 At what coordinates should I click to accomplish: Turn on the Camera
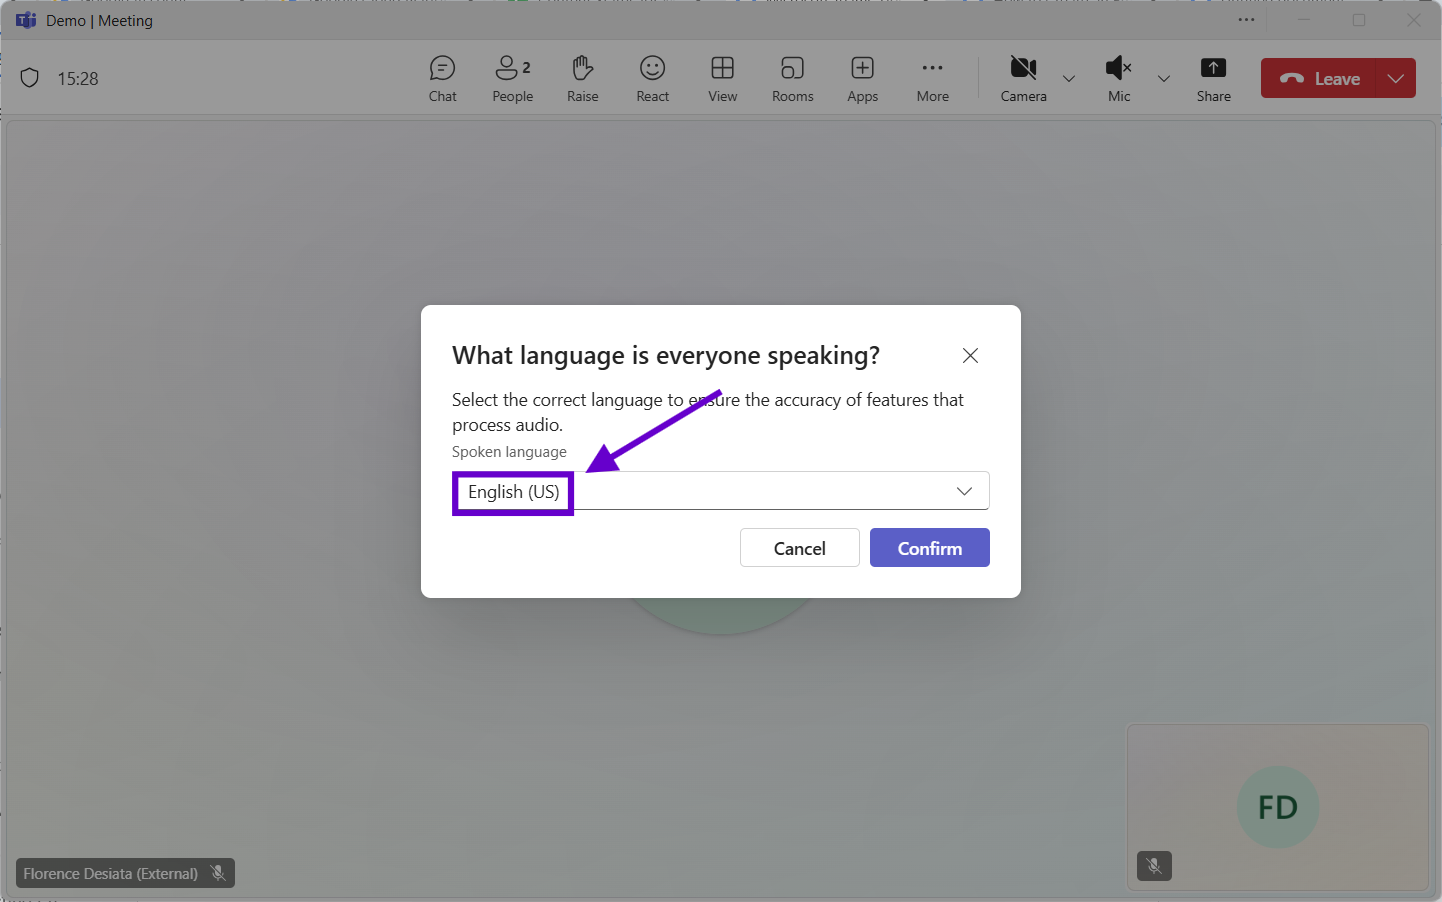[x=1023, y=79]
